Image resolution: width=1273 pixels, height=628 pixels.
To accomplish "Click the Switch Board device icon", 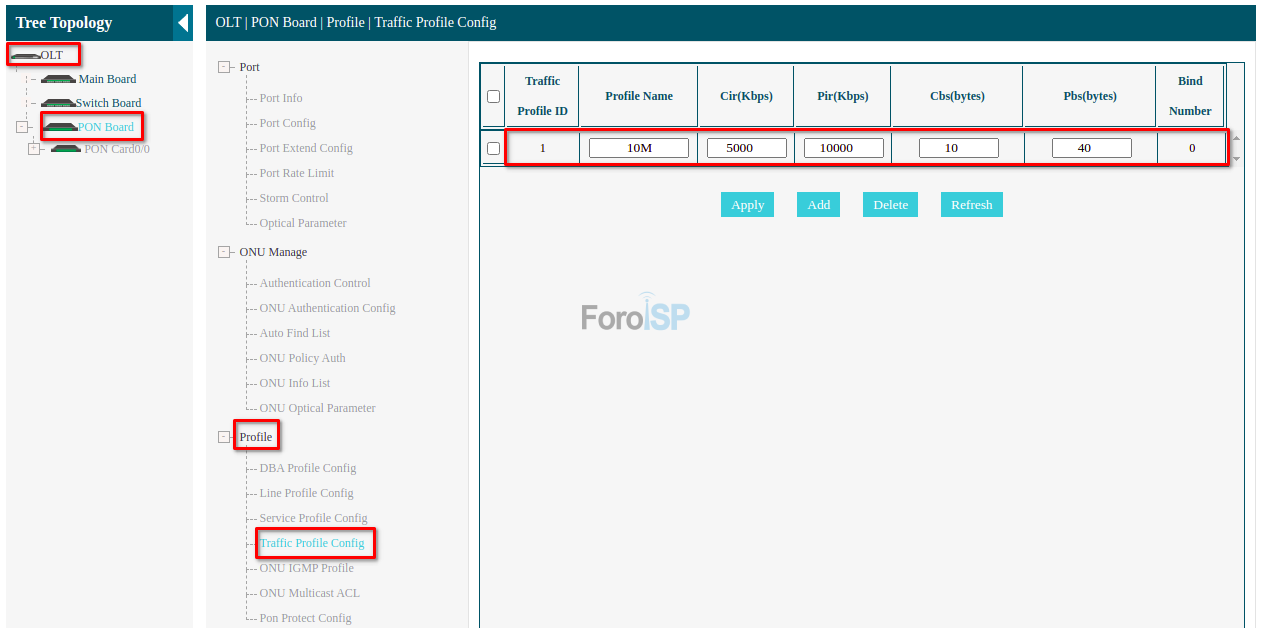I will (x=58, y=103).
